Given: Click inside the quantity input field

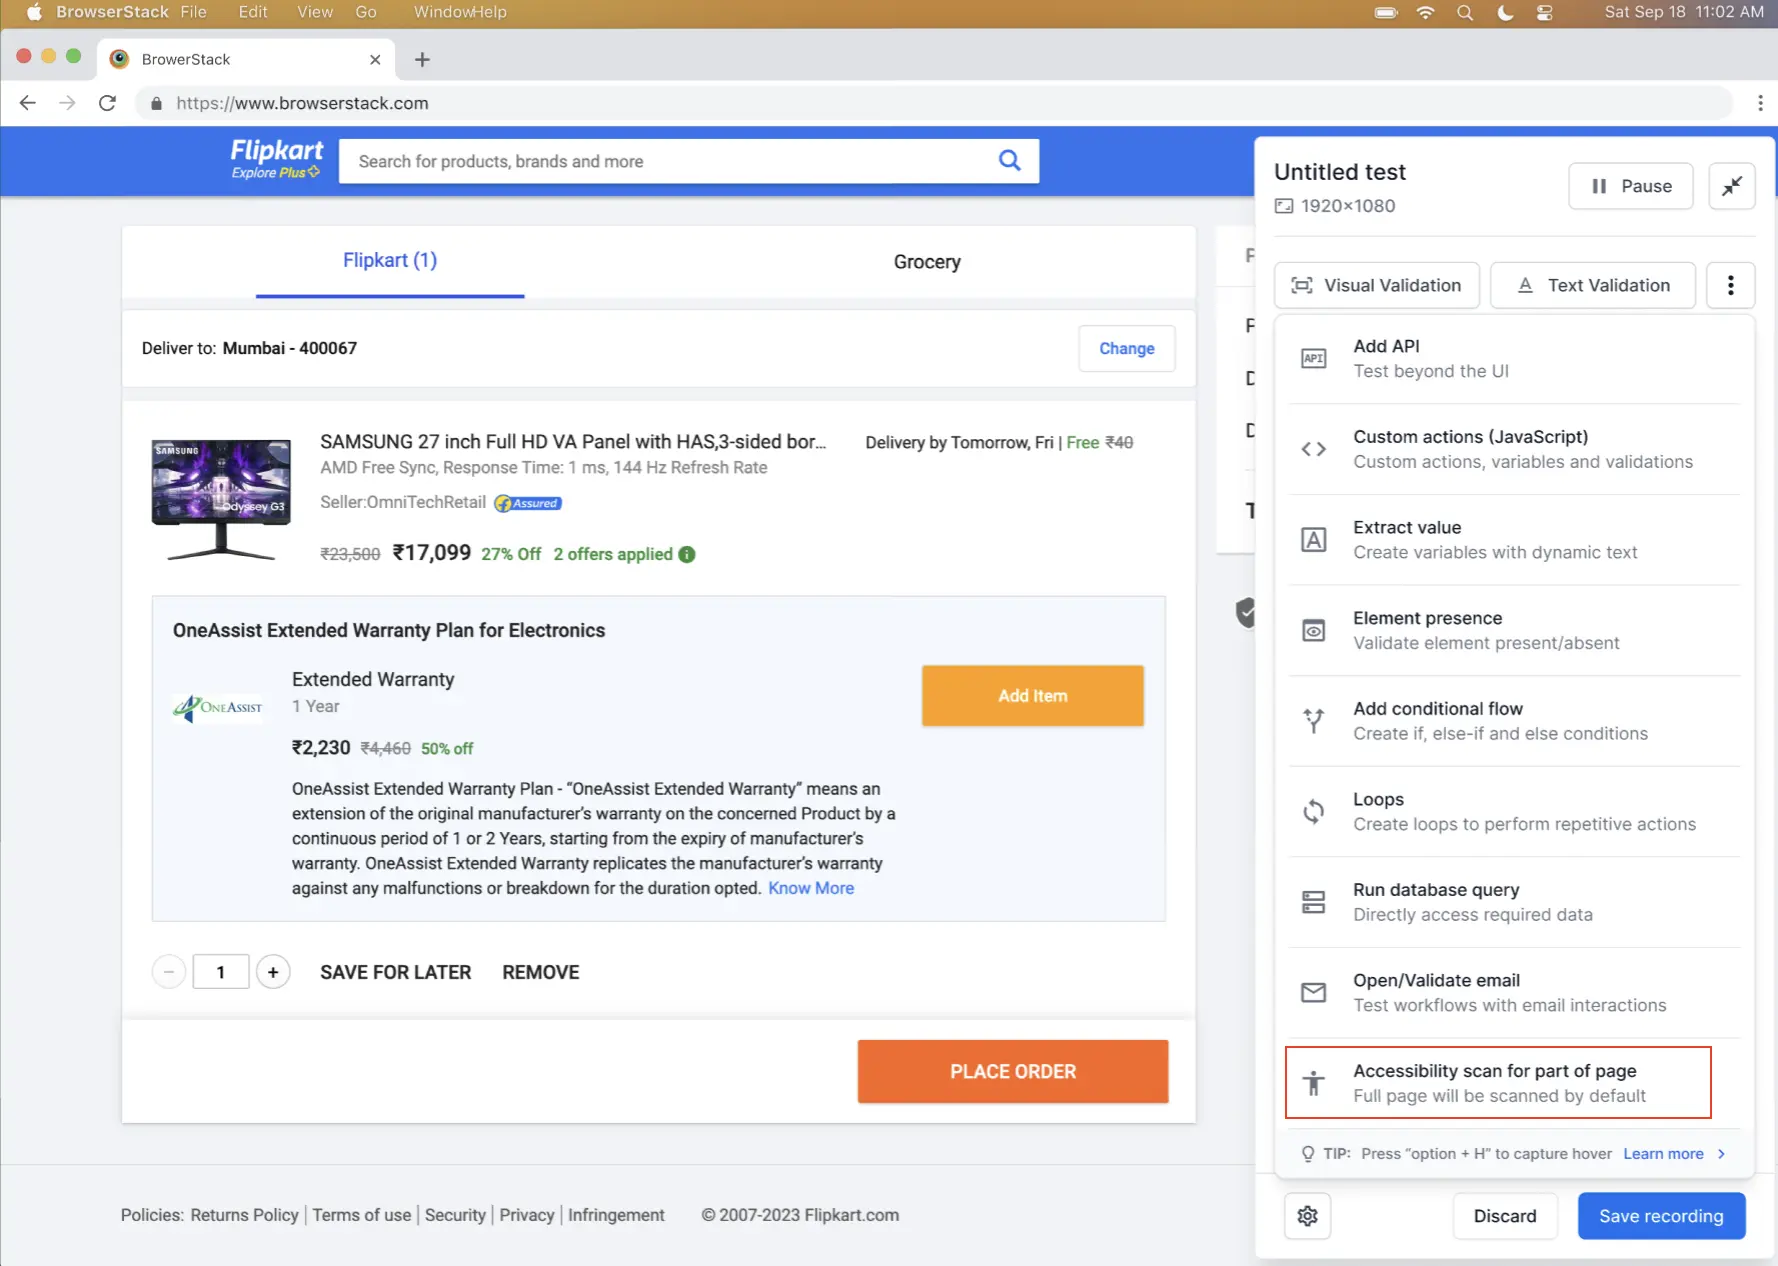Looking at the screenshot, I should (221, 971).
